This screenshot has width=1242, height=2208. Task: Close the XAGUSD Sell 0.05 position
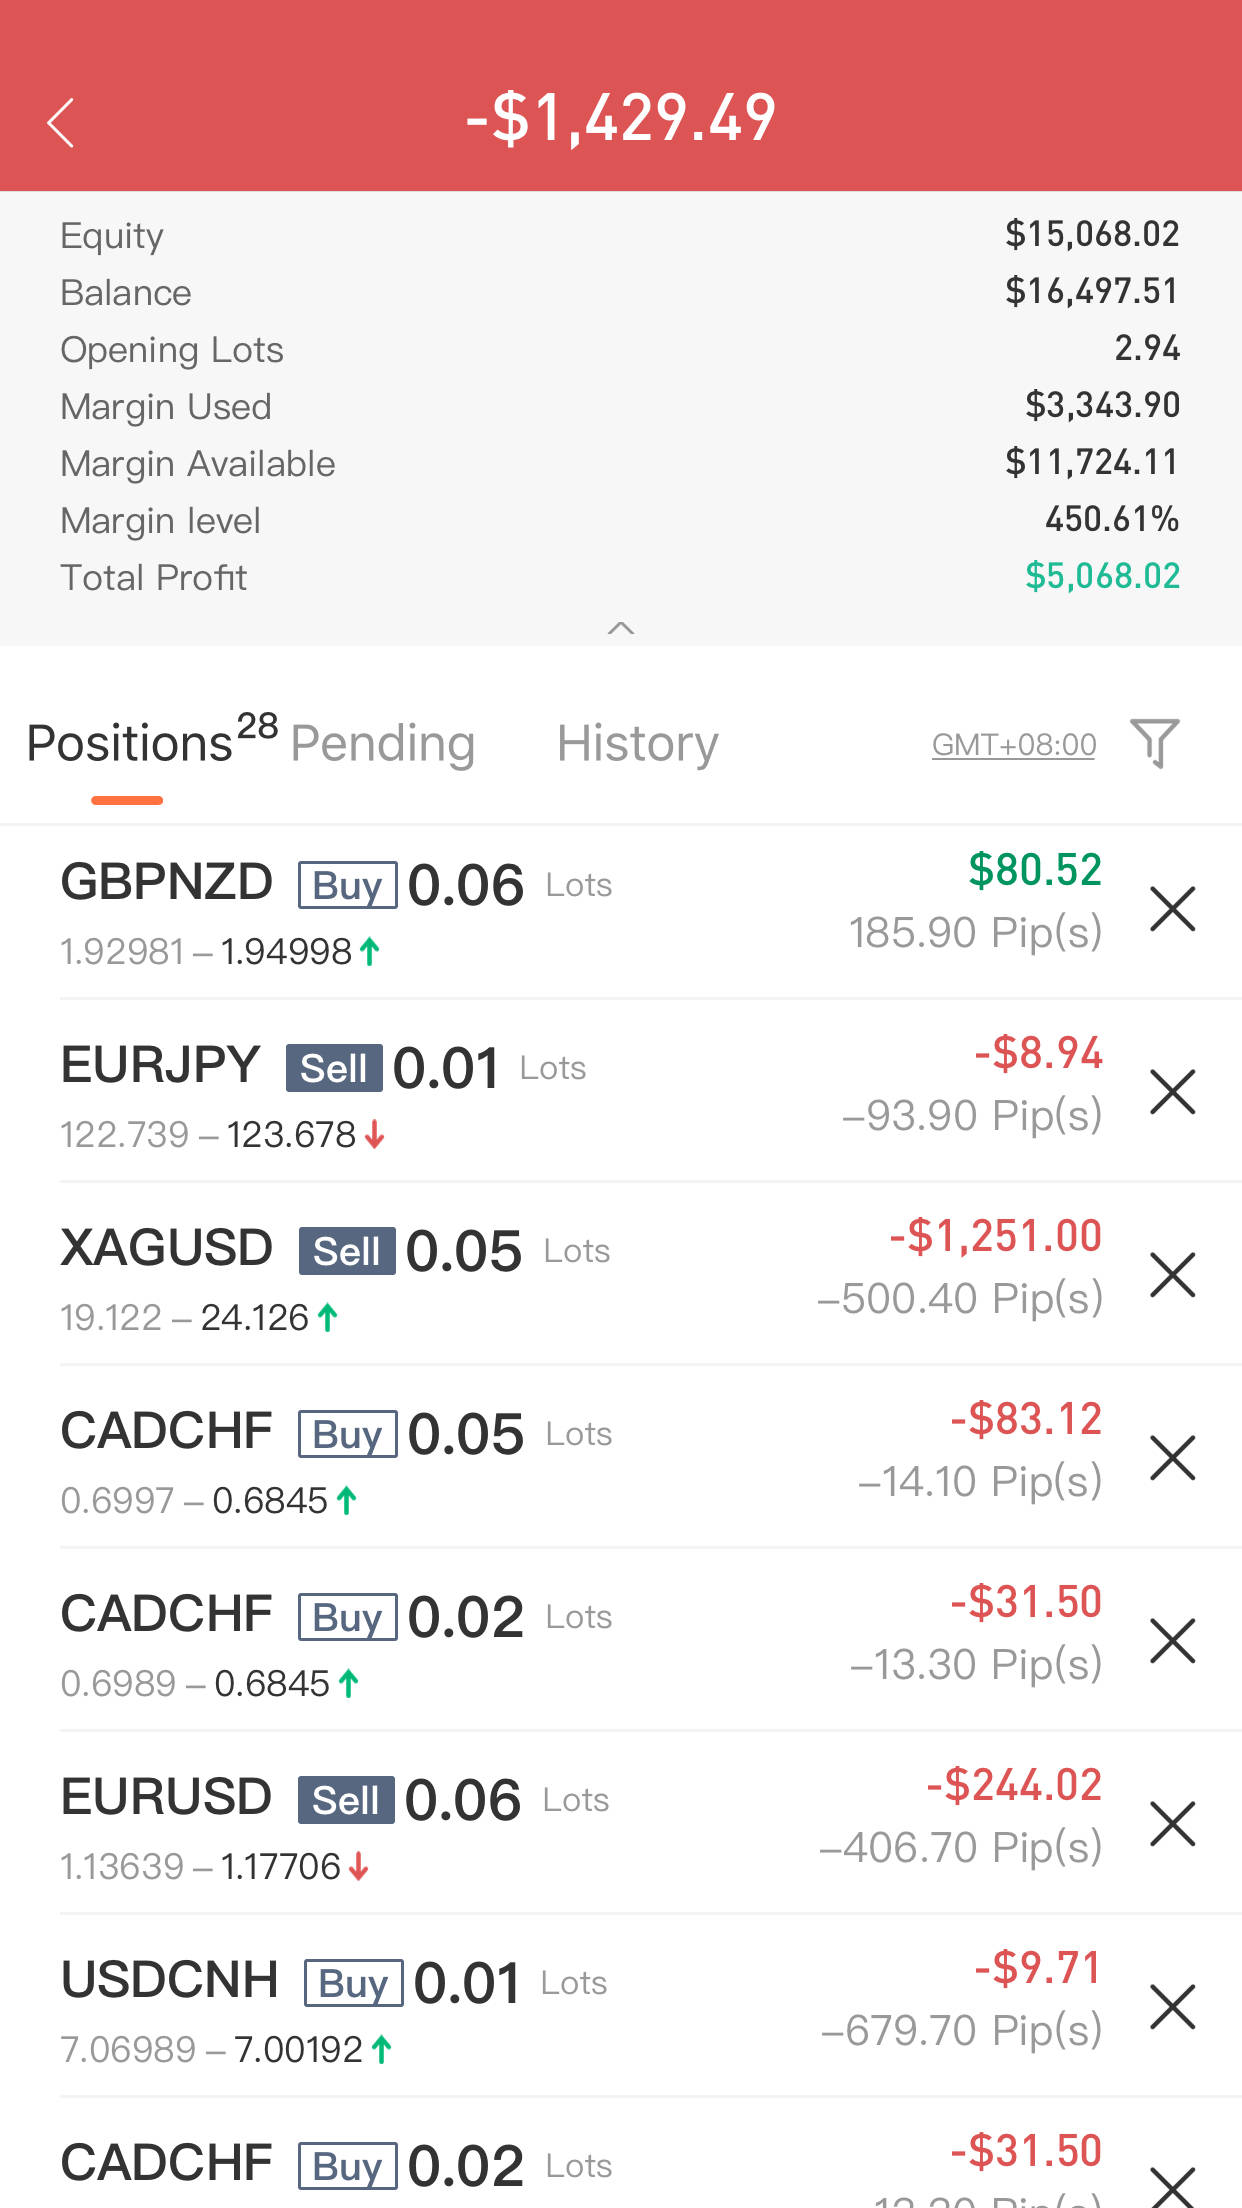click(x=1172, y=1275)
